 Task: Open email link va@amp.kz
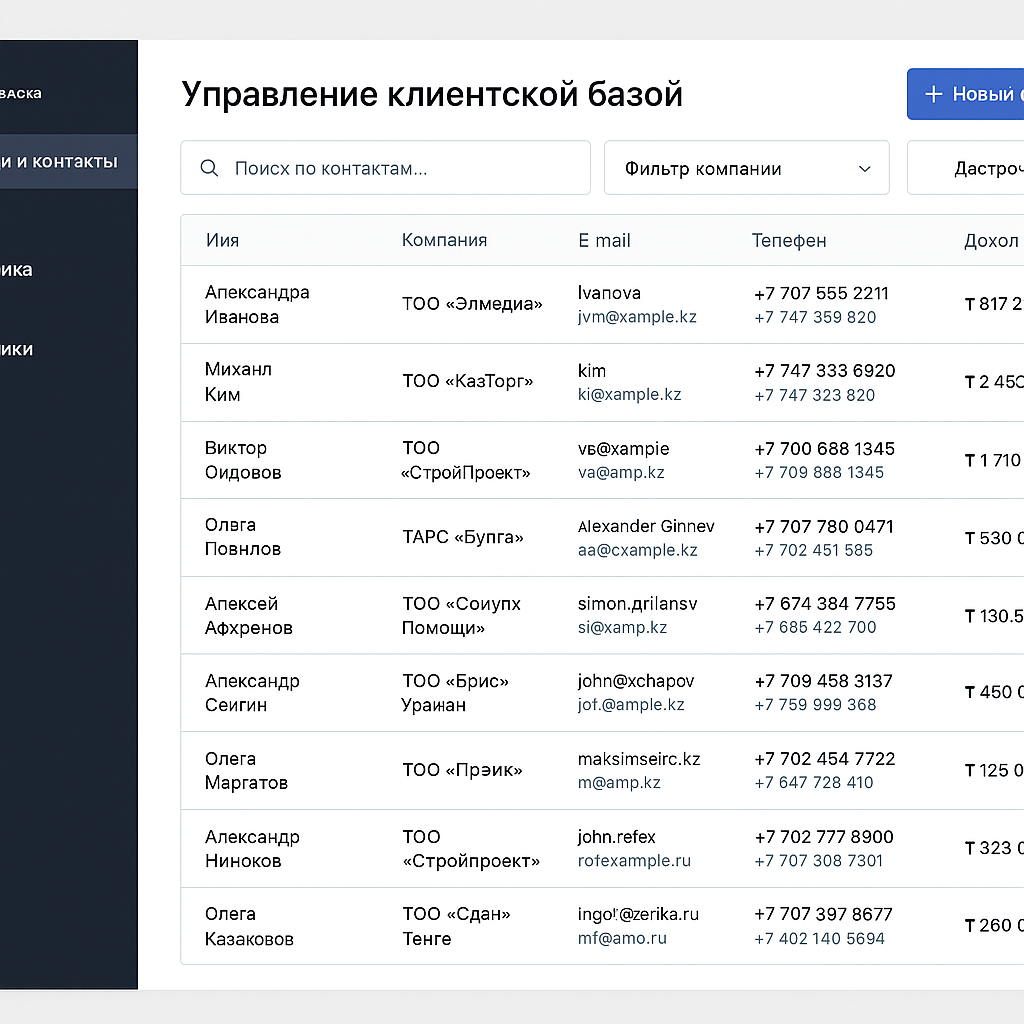[621, 472]
